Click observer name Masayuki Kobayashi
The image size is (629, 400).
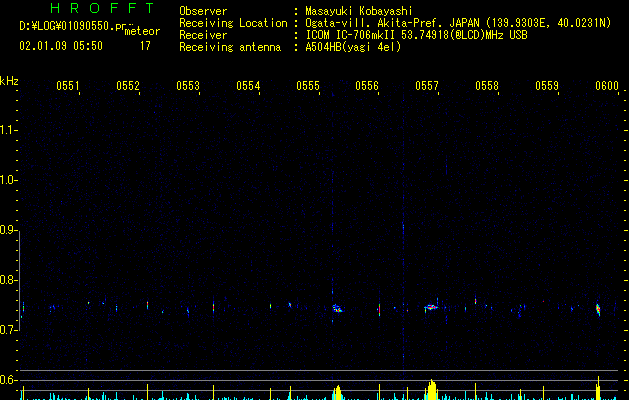[358, 11]
